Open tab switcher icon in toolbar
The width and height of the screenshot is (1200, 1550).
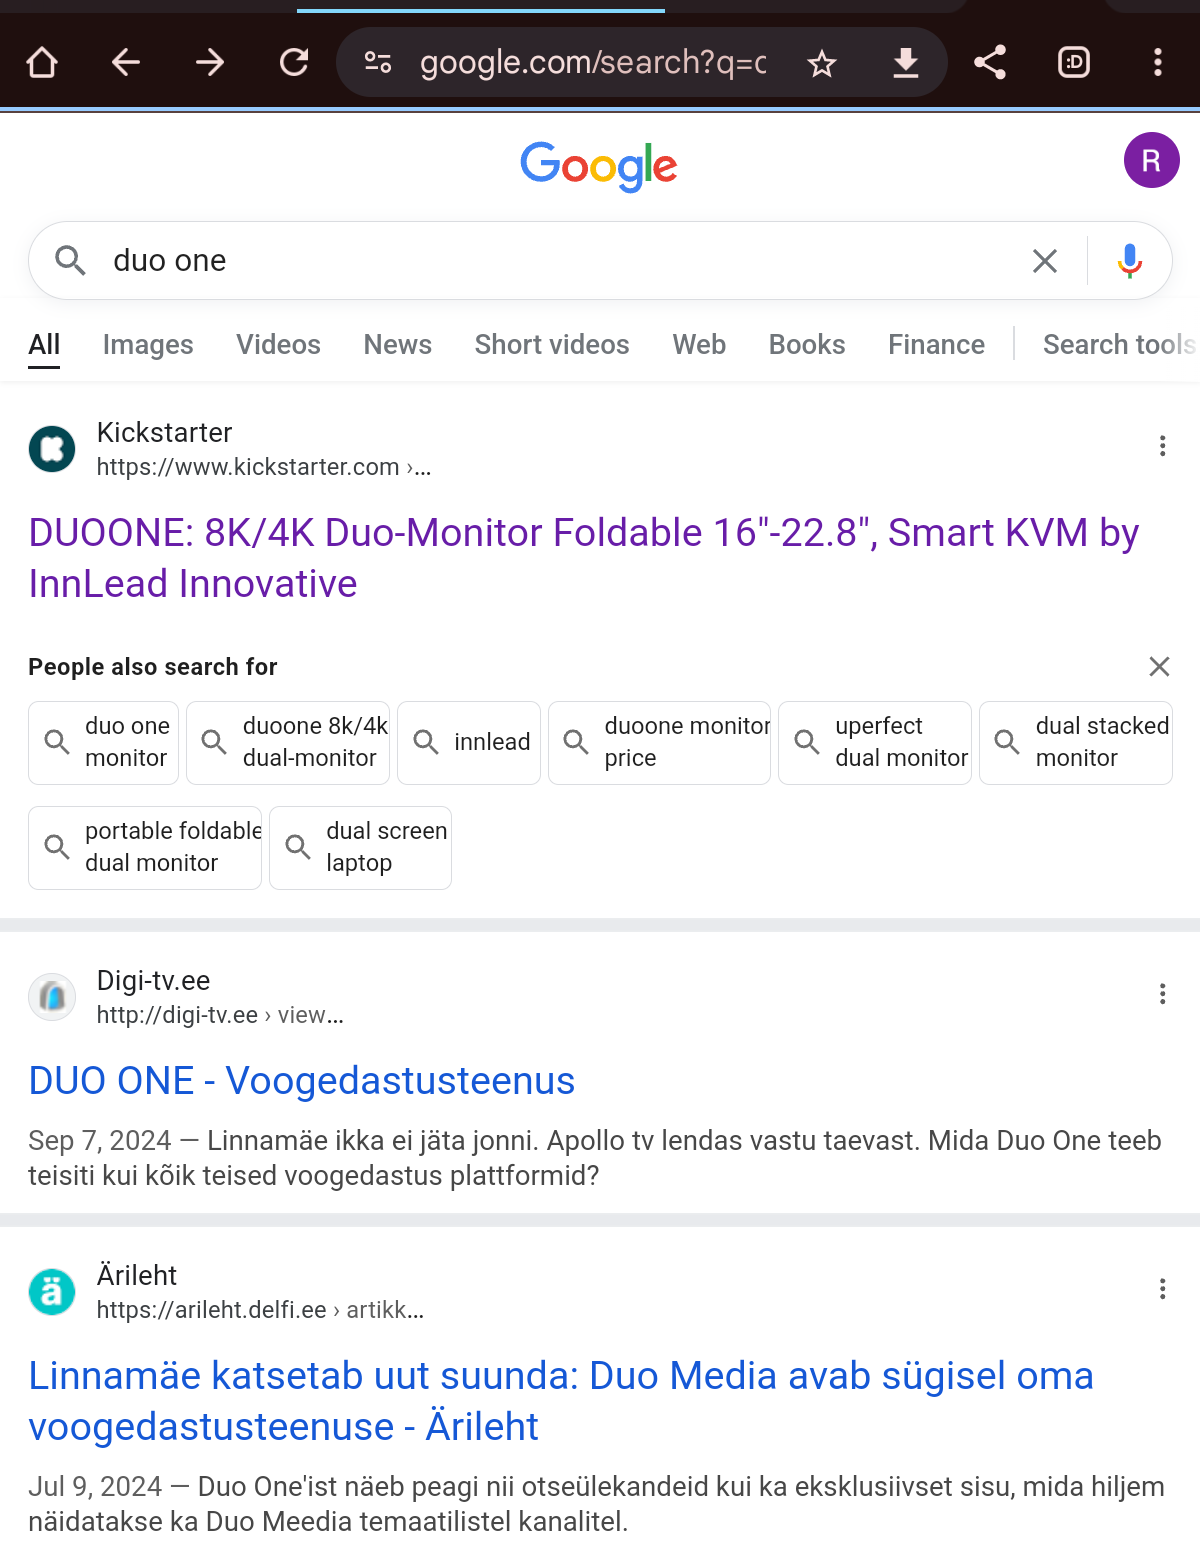[x=1074, y=63]
